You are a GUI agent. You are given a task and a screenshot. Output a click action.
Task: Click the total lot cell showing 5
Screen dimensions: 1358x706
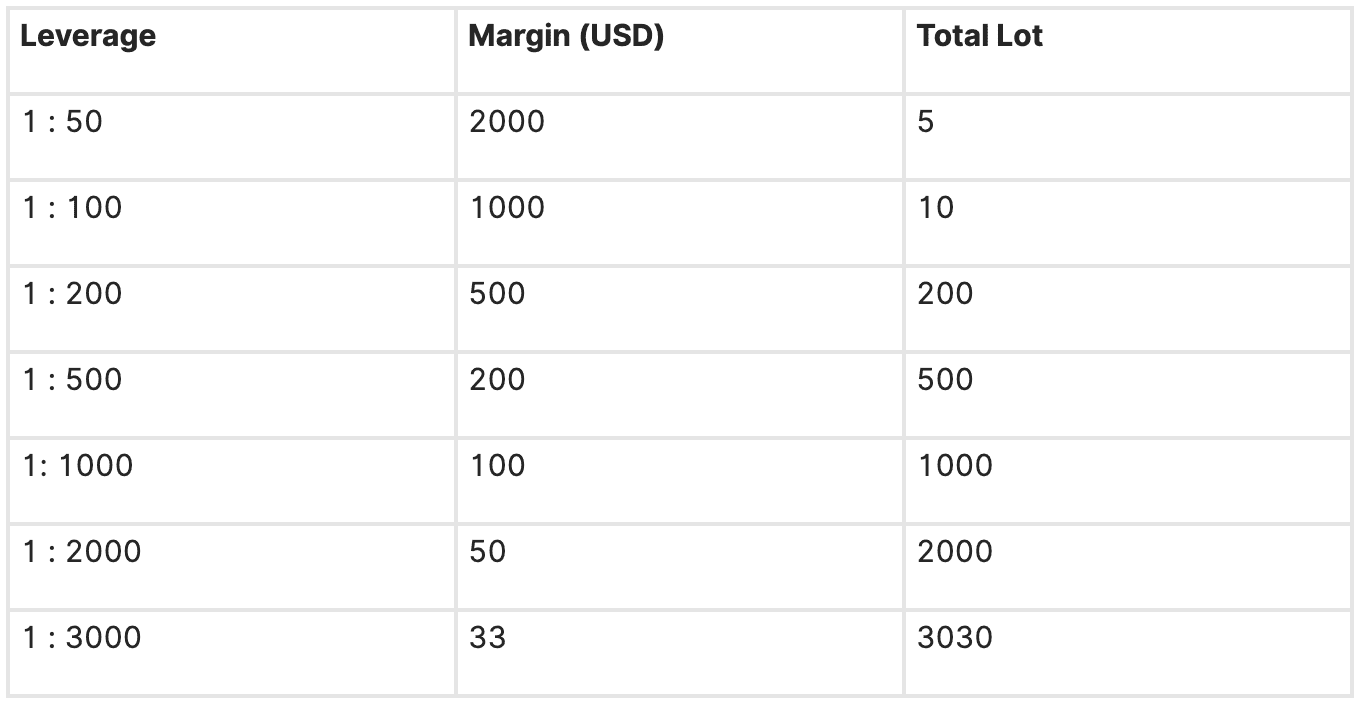click(x=1128, y=137)
